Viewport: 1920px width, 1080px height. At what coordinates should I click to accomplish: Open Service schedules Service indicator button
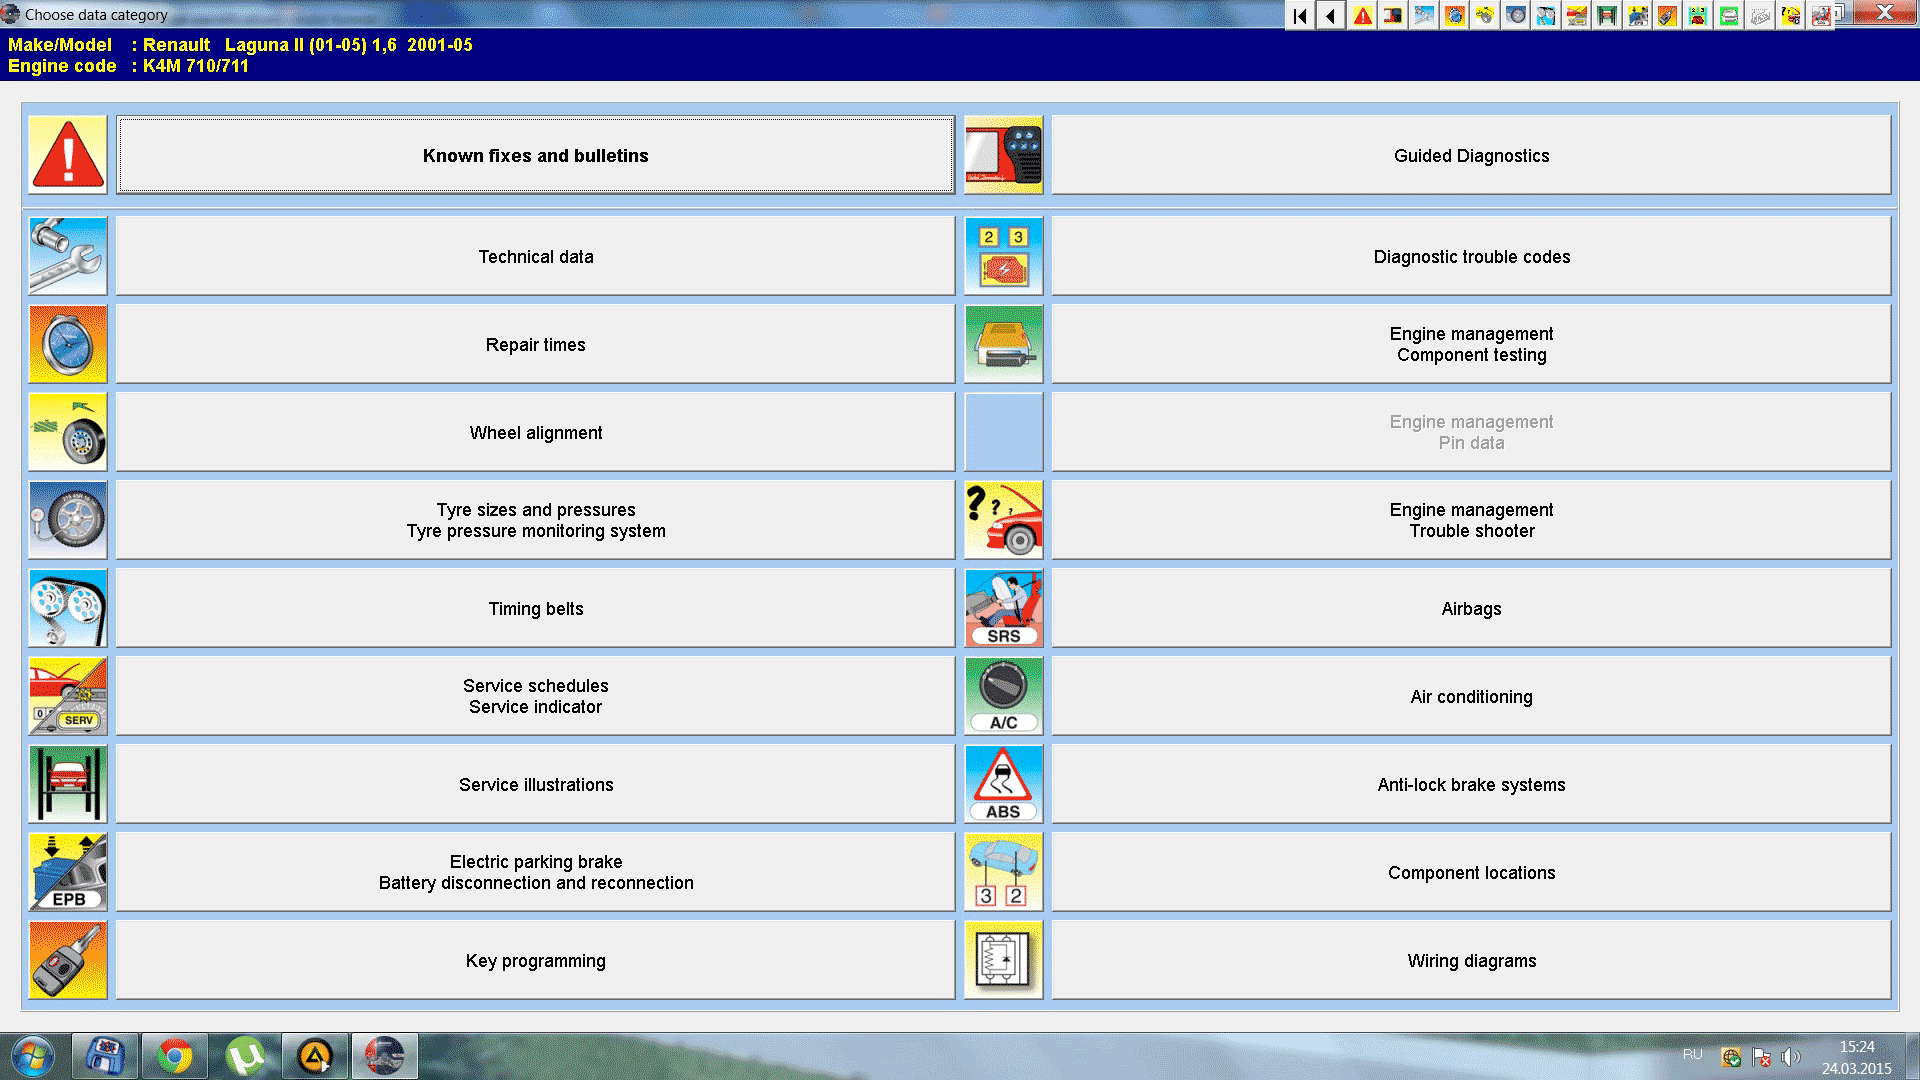(x=535, y=696)
